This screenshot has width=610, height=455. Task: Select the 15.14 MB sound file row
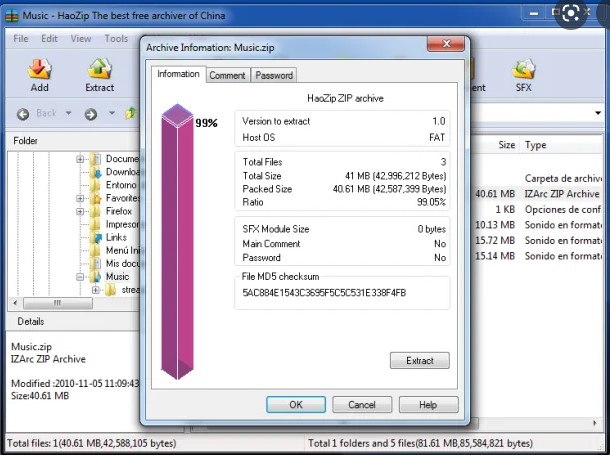tap(537, 256)
